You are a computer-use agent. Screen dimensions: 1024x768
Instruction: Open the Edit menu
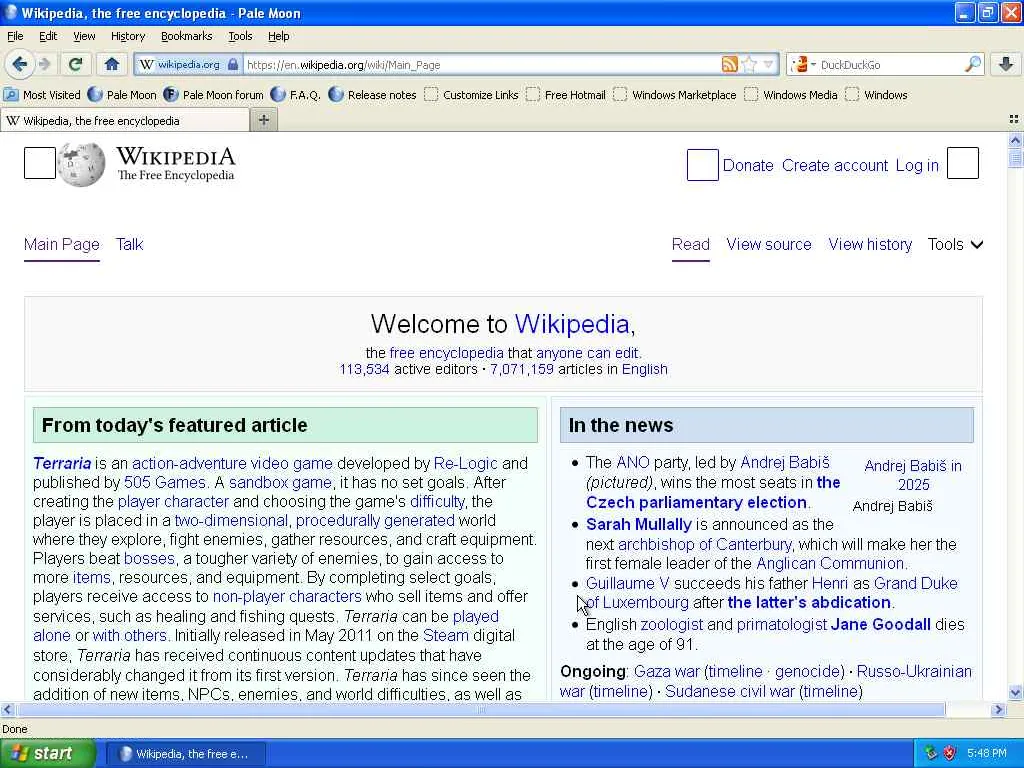point(48,36)
